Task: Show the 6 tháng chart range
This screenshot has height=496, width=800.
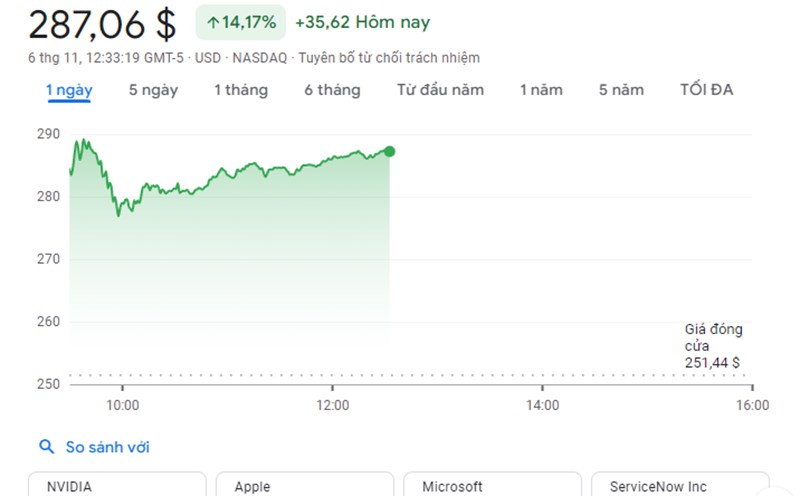Action: 332,90
